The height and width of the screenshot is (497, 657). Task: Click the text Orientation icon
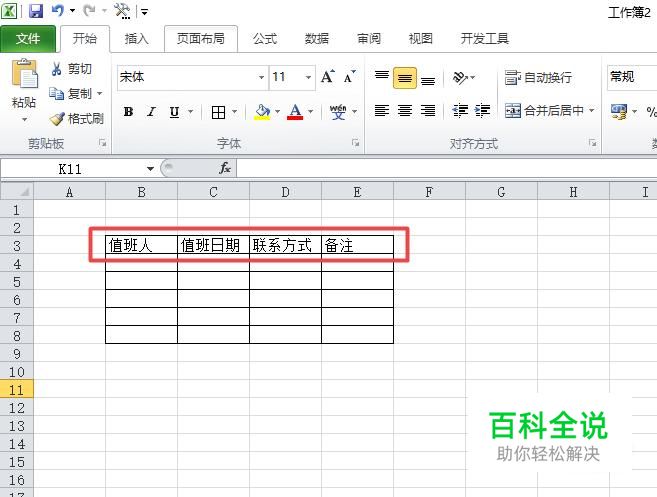coord(460,78)
